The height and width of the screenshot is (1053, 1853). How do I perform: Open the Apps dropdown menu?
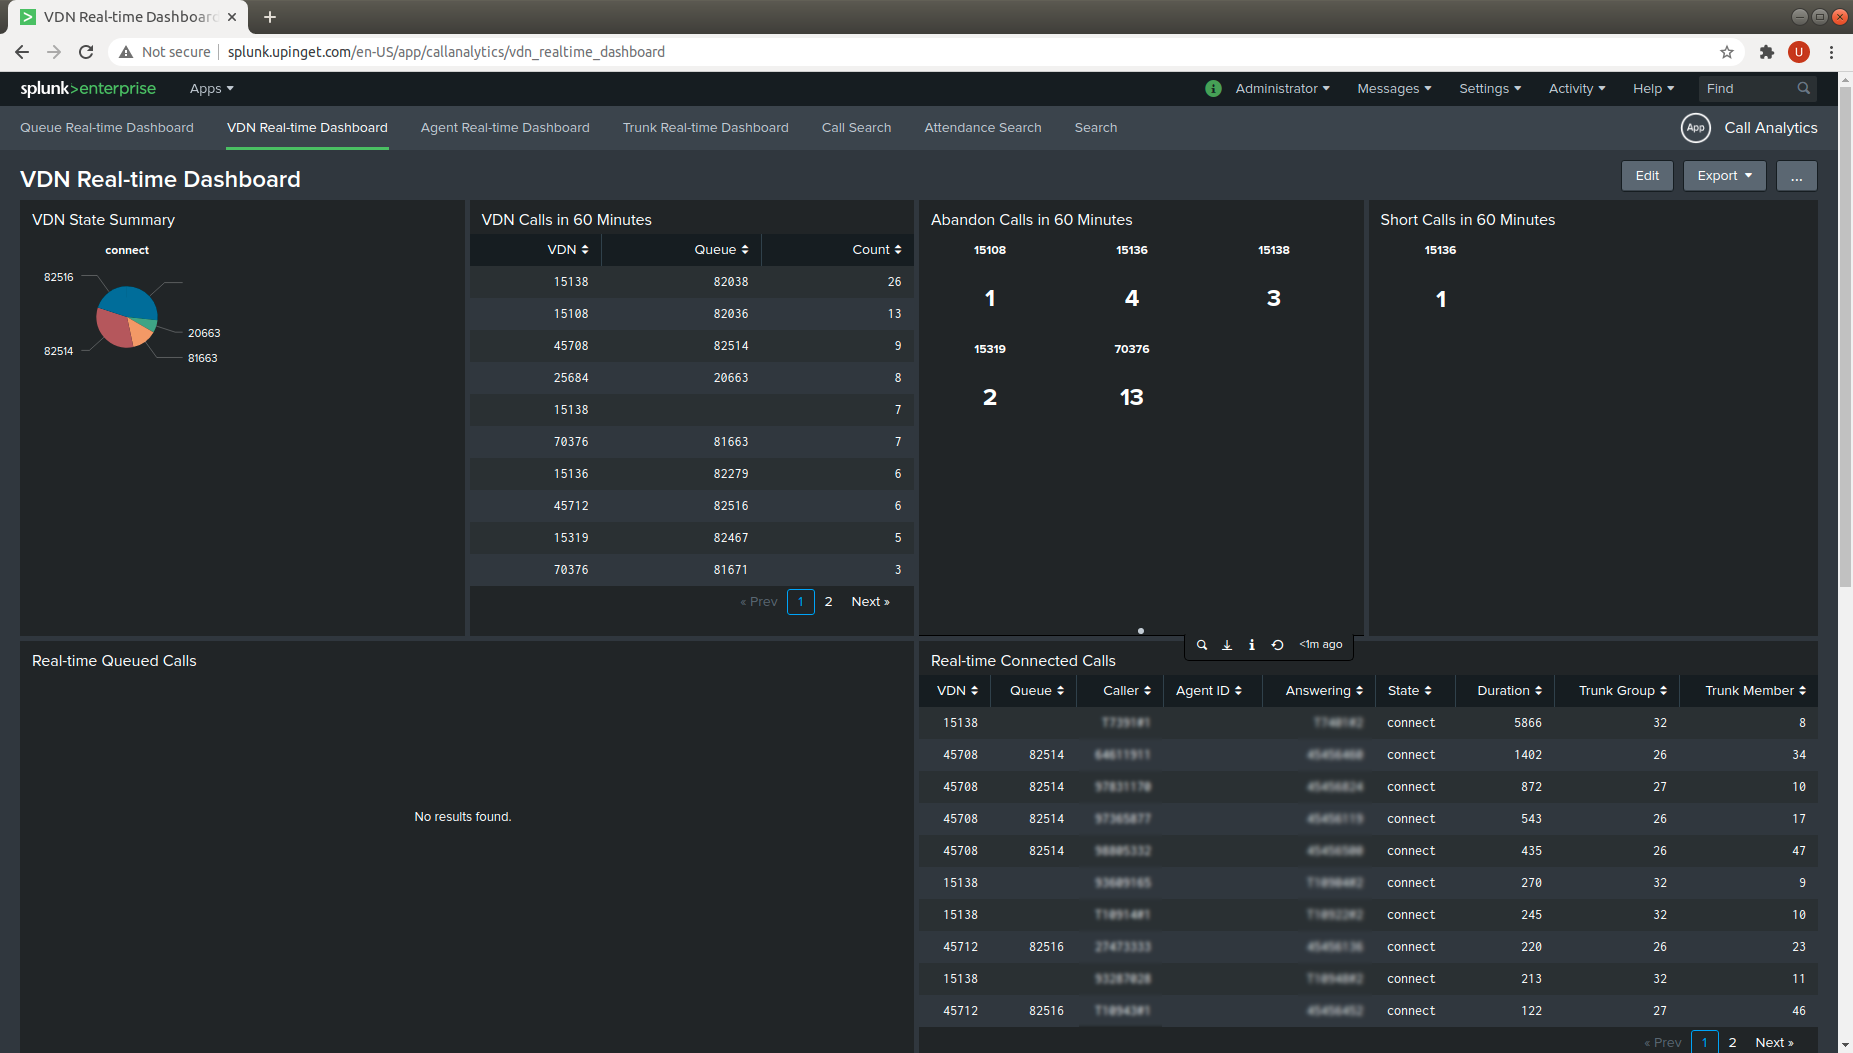point(212,88)
